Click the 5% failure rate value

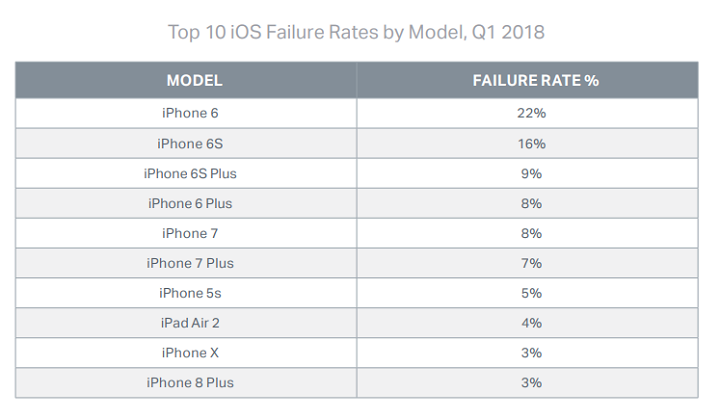pos(531,293)
